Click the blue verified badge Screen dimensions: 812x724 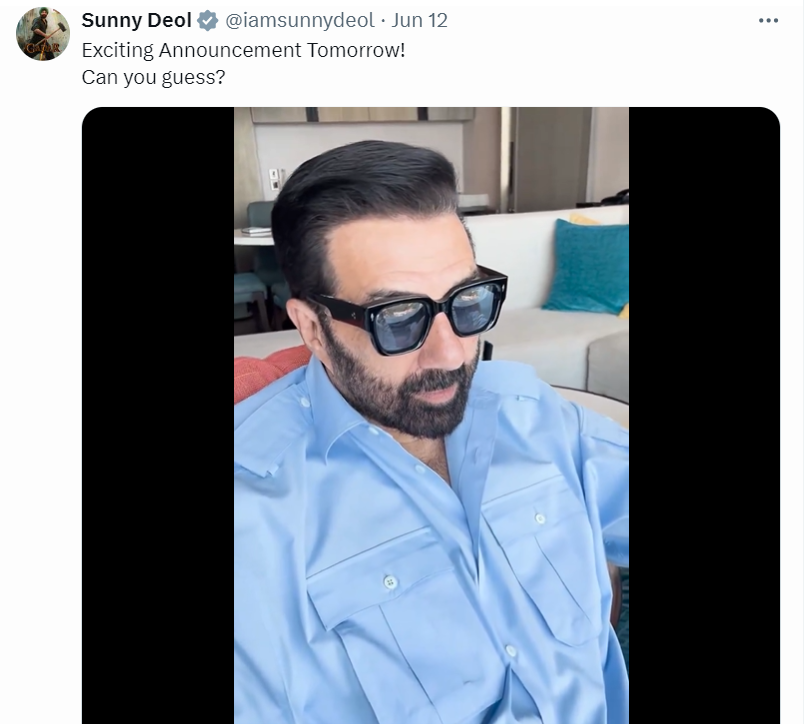coord(207,21)
